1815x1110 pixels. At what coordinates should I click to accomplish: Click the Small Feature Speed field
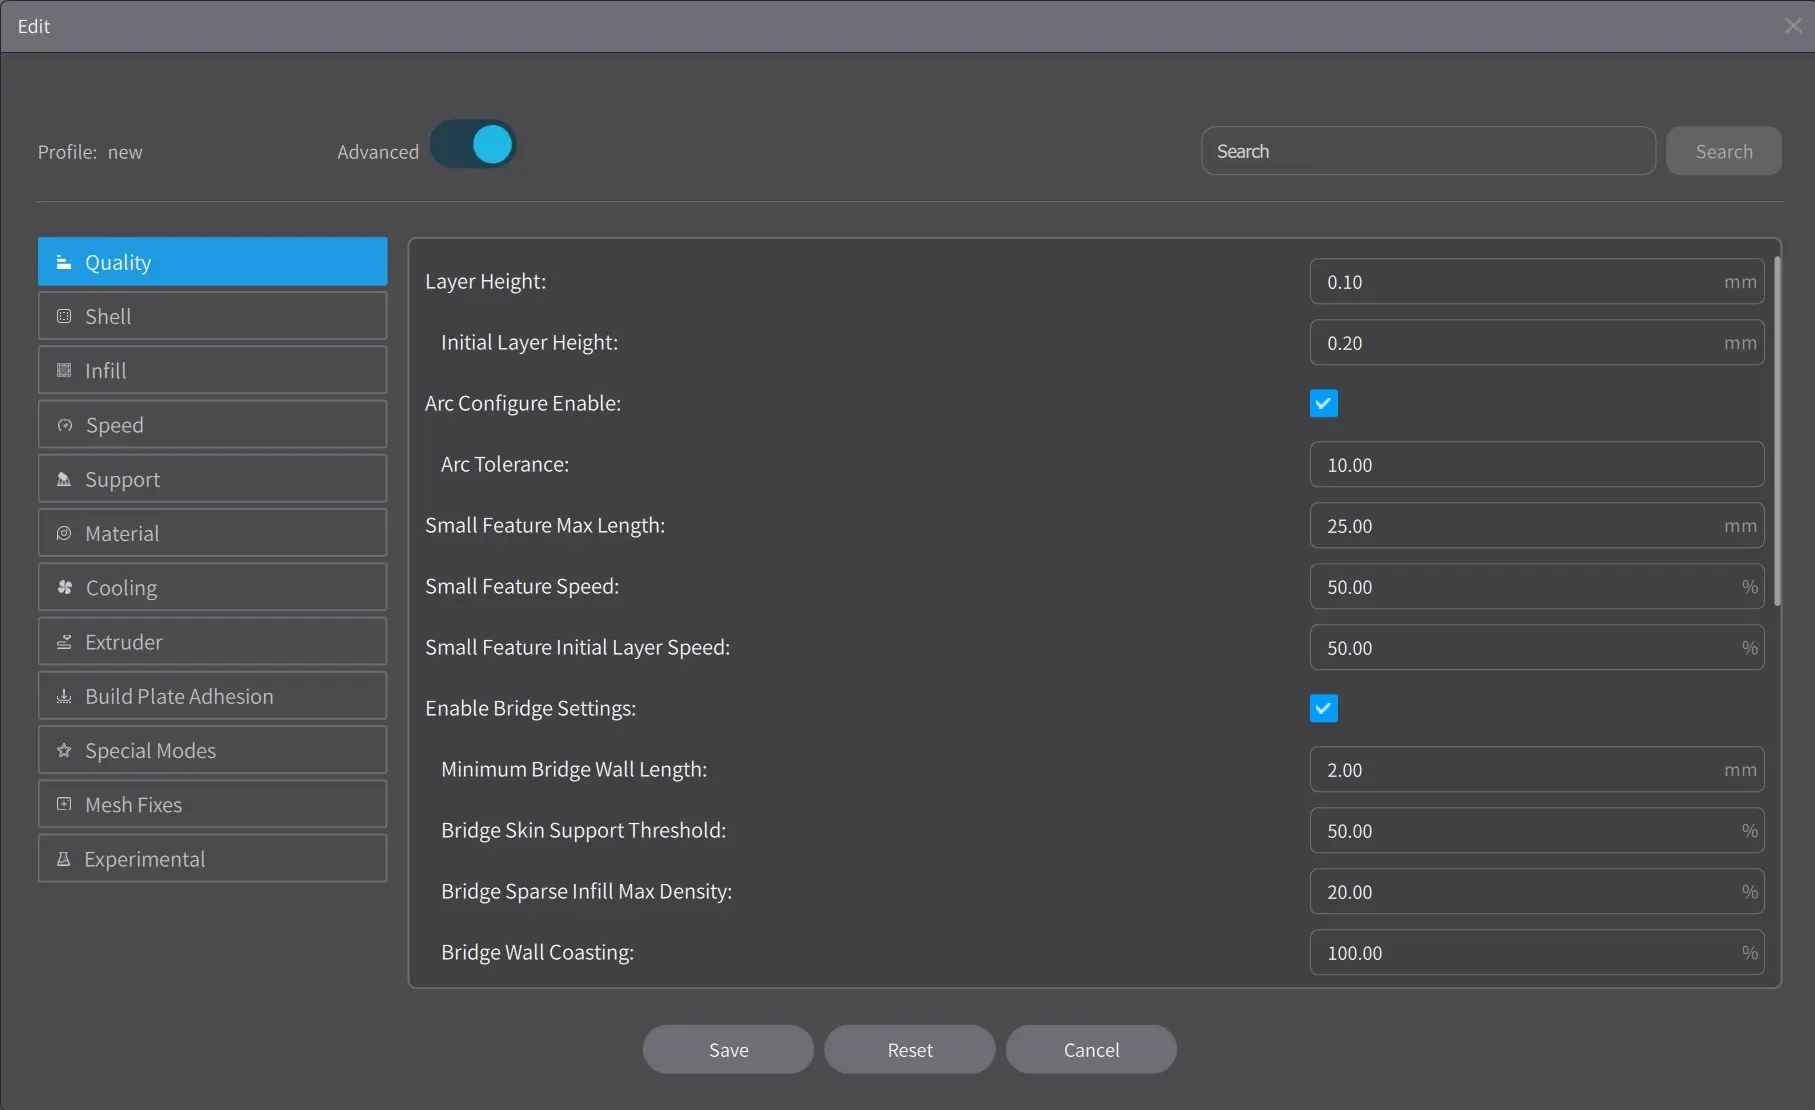[1537, 587]
